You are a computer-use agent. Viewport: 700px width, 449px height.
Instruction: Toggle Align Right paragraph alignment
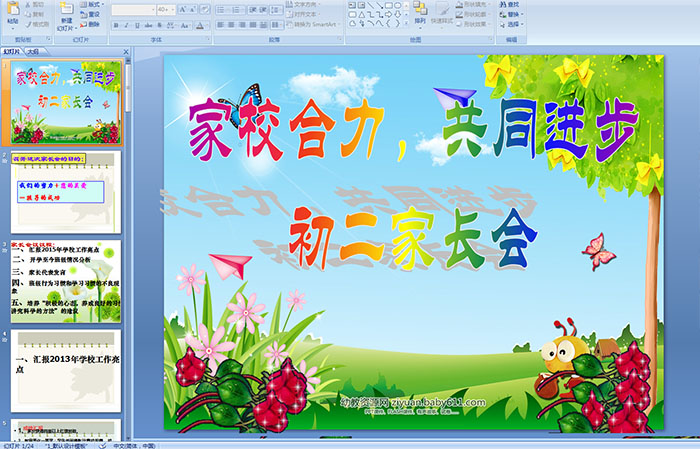click(242, 25)
